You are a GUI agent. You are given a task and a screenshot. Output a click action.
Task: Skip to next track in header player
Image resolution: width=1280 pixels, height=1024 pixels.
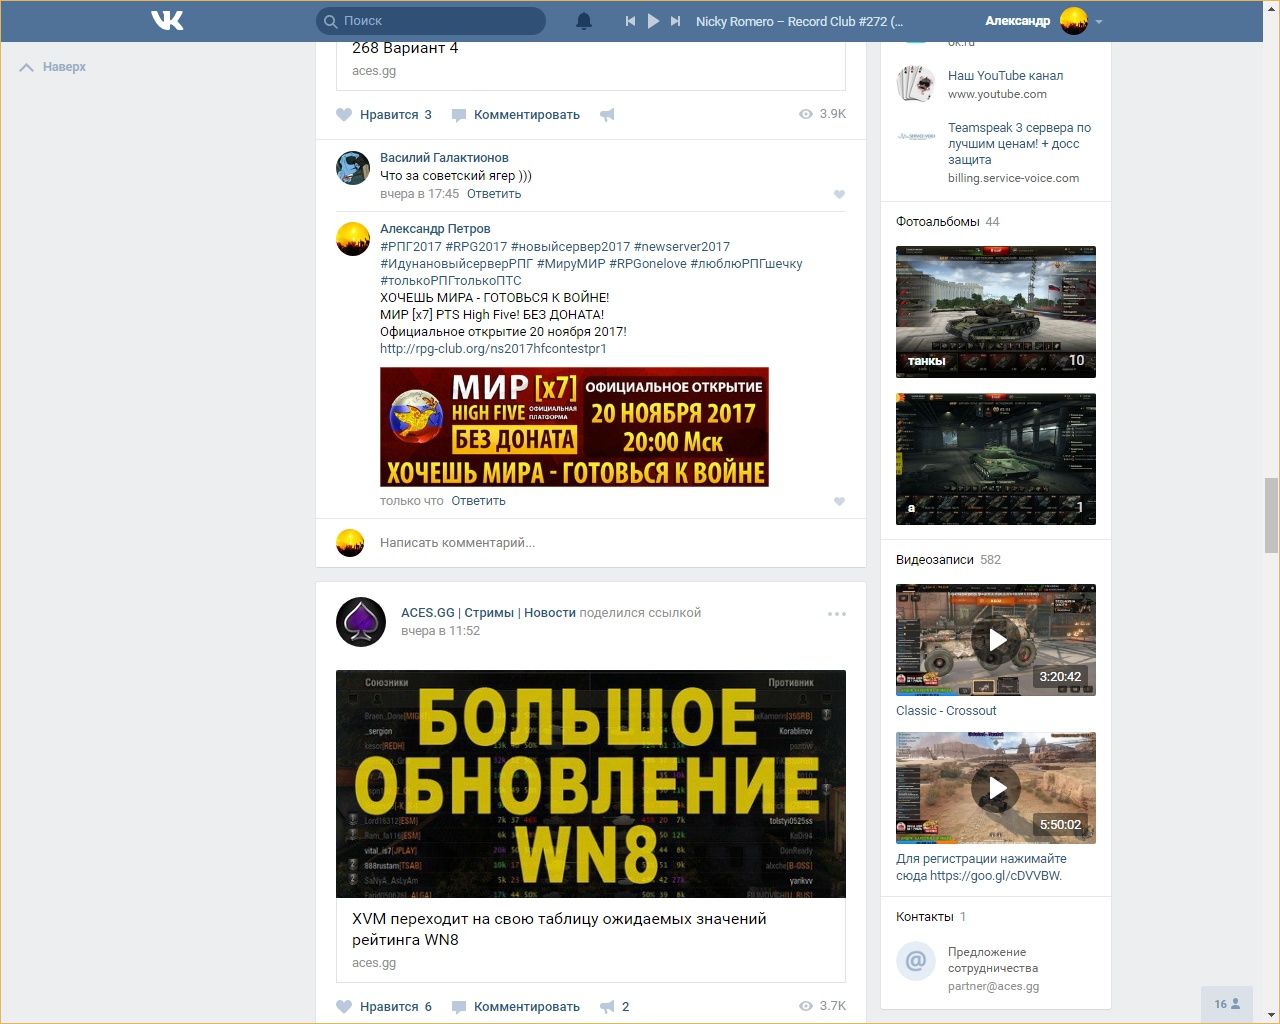676,21
